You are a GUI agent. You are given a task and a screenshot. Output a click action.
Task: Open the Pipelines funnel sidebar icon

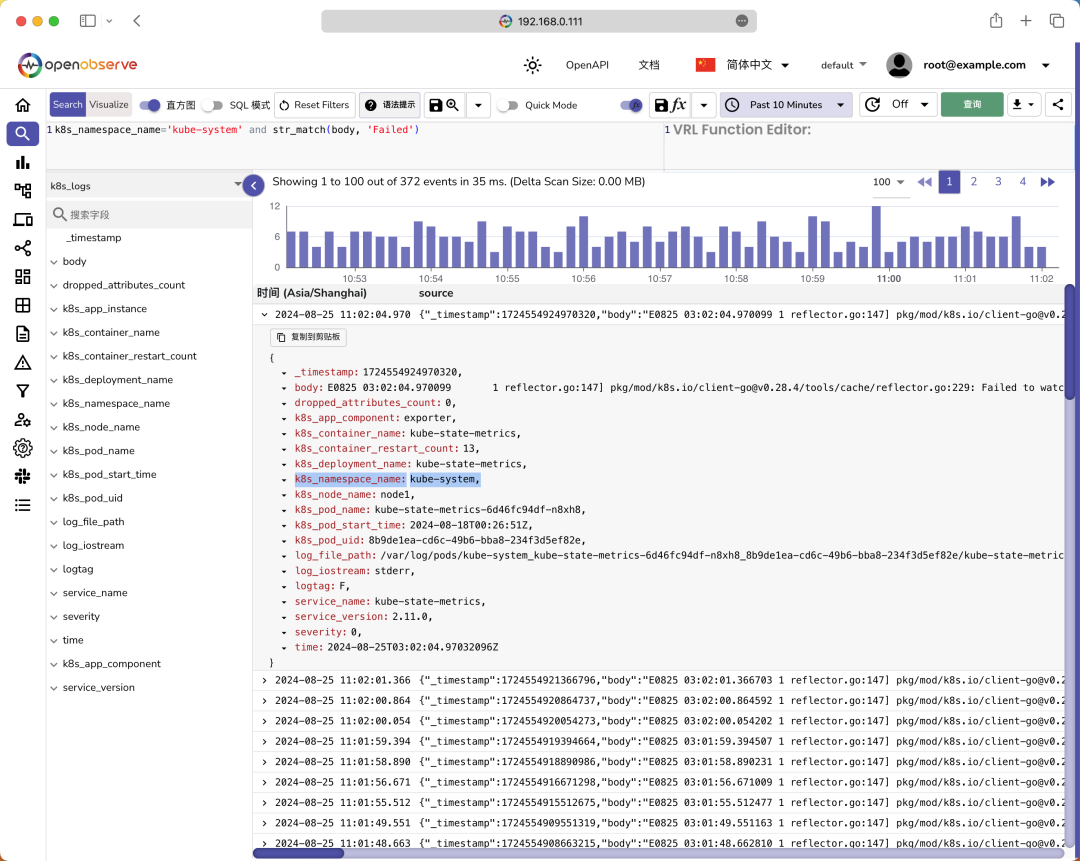23,391
